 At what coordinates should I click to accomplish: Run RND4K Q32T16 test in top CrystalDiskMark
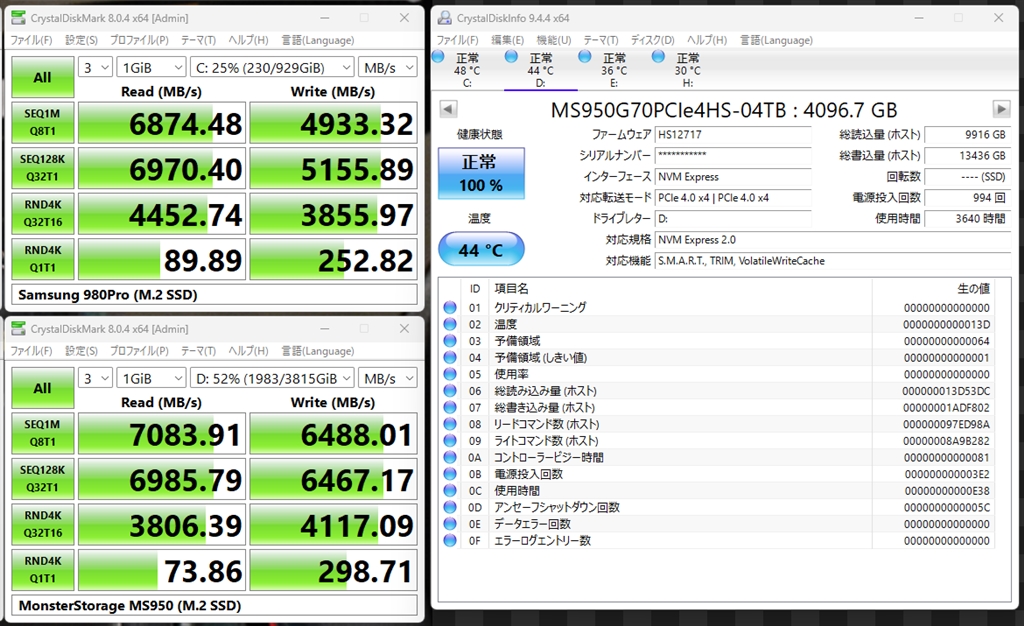42,213
